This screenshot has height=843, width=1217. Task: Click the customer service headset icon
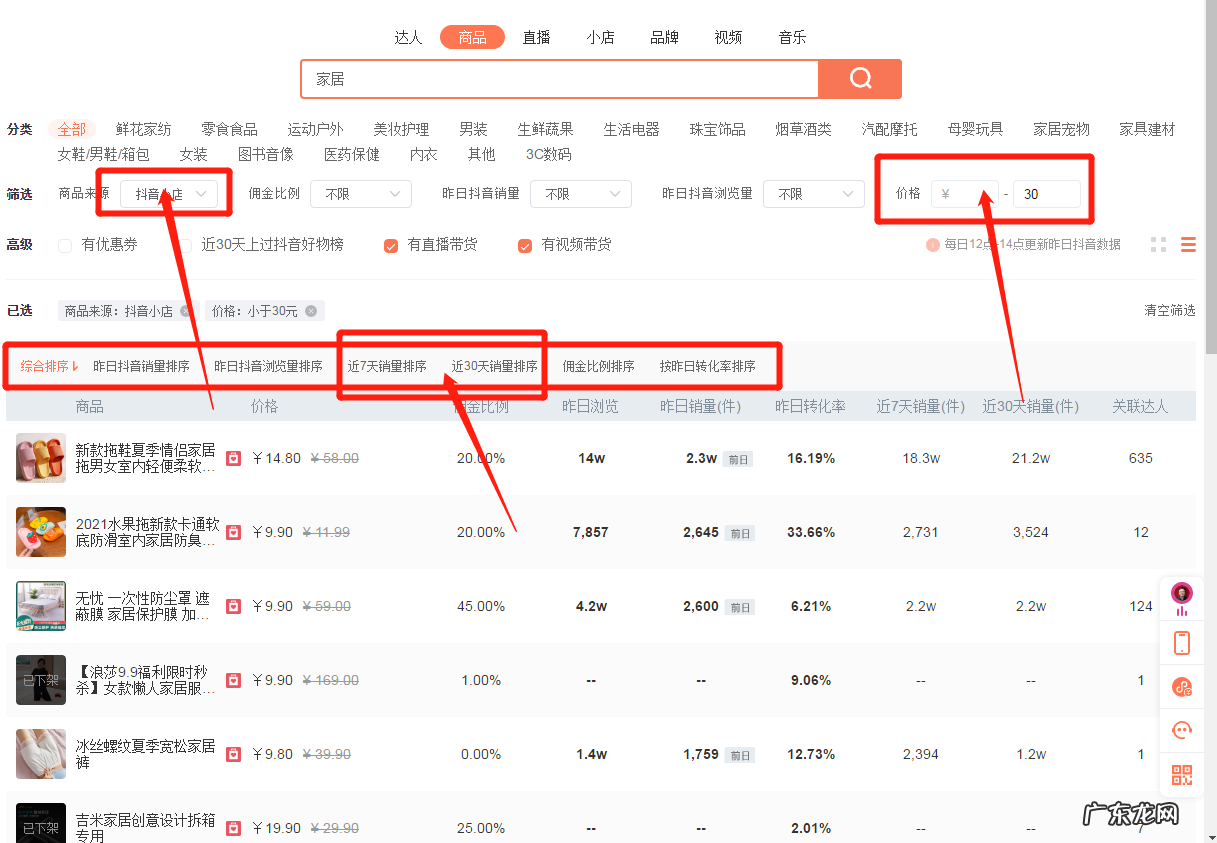pos(1181,730)
